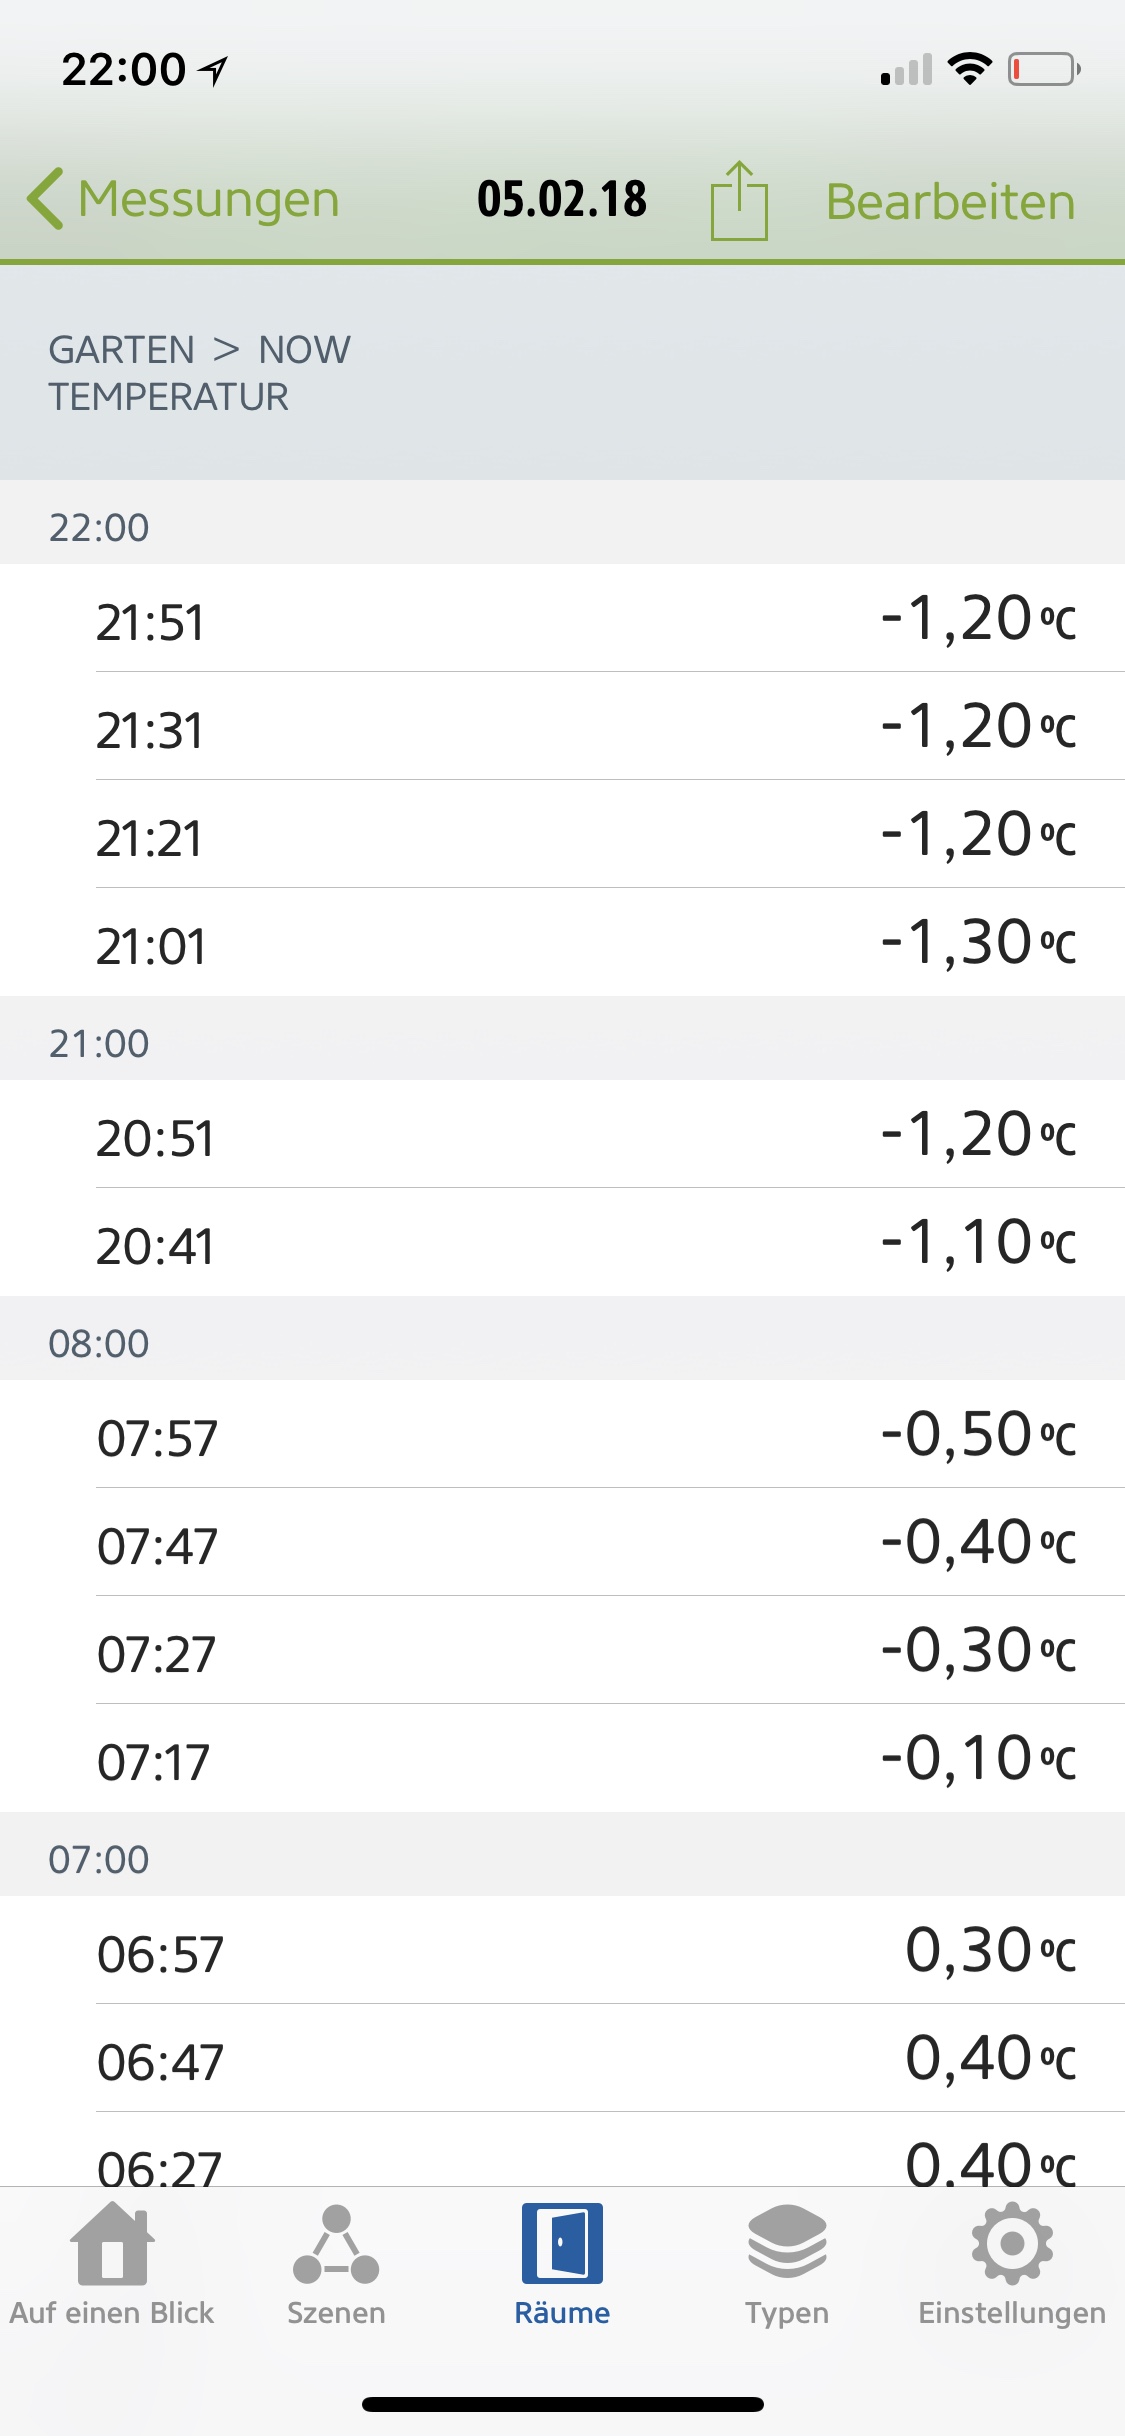
Task: Tap the battery indicator in status bar
Action: pyautogui.click(x=1043, y=70)
